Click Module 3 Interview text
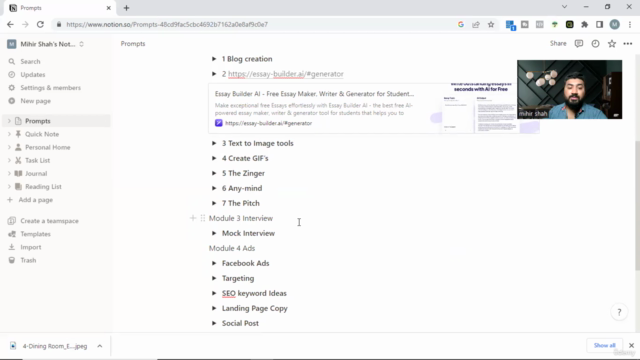Viewport: 640px width, 360px height. click(x=241, y=218)
